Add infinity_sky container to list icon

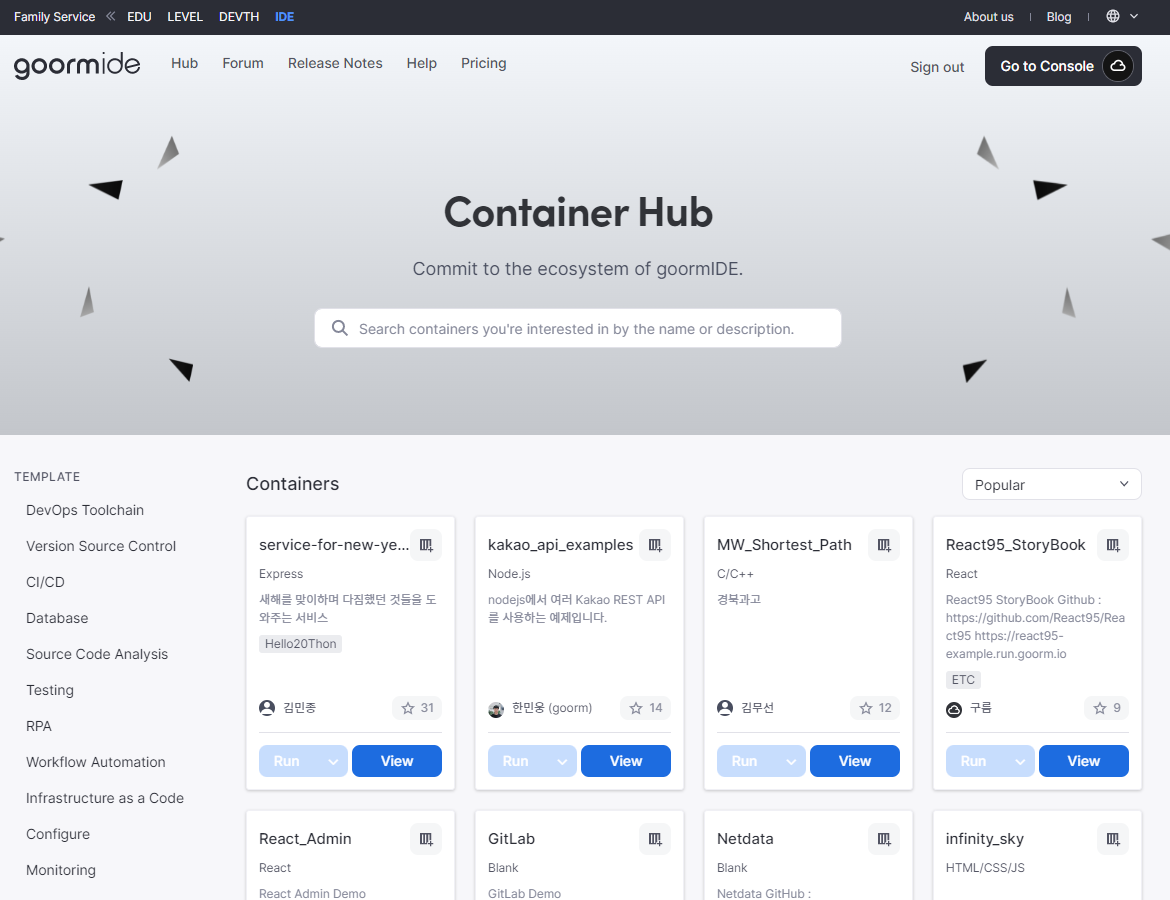click(x=1113, y=839)
